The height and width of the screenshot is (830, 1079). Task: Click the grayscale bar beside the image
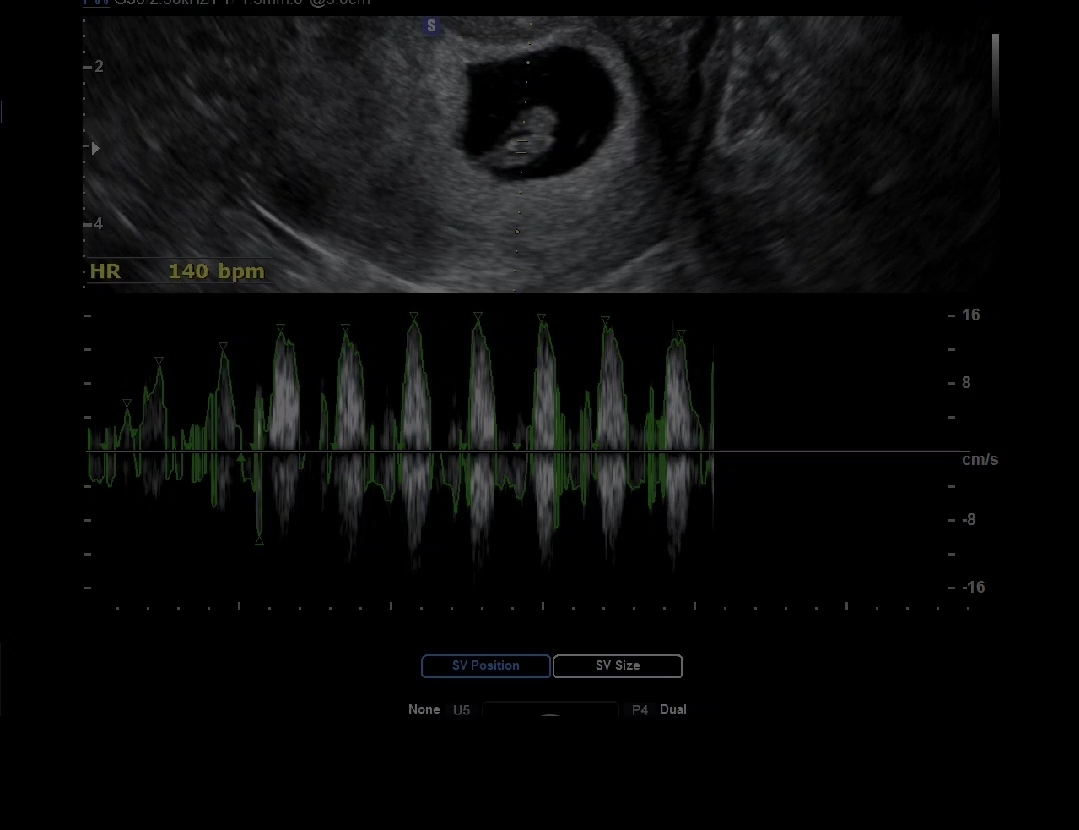point(995,75)
